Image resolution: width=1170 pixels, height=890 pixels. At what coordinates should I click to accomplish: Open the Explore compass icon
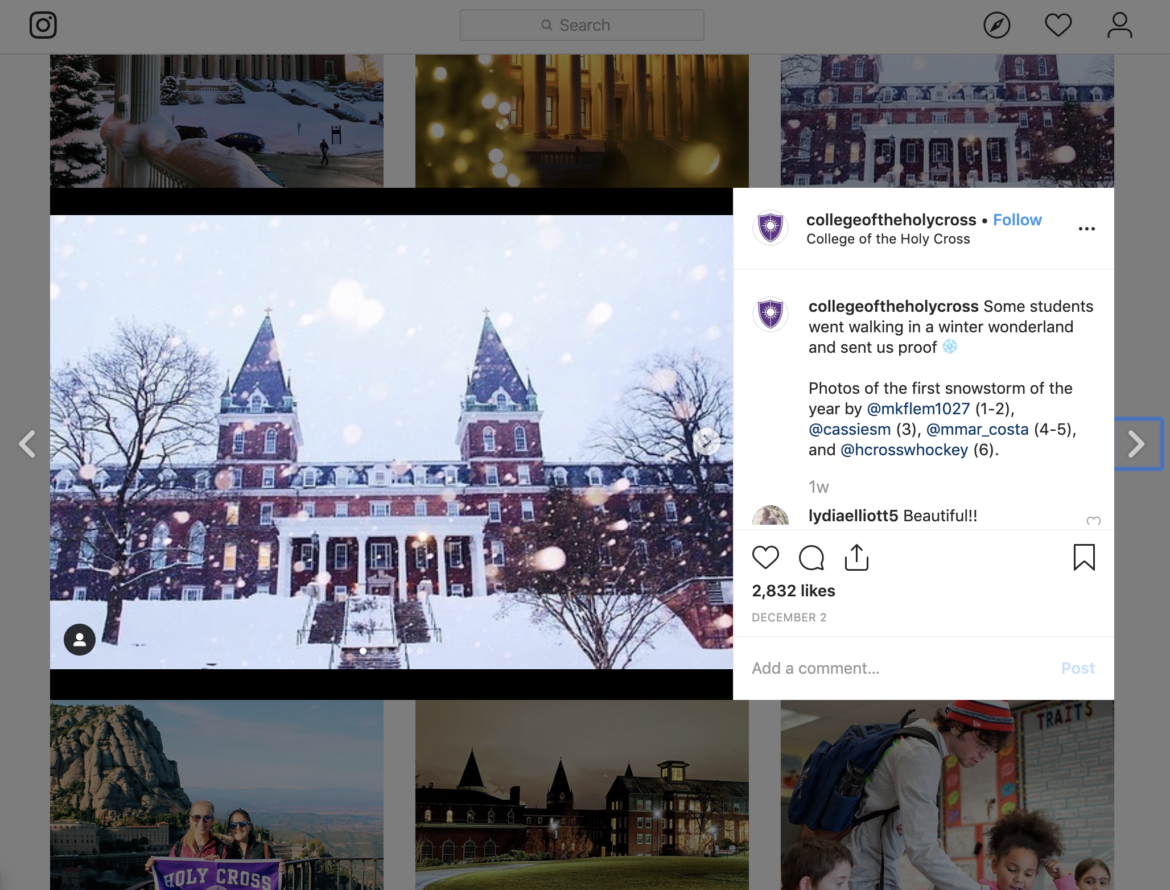pyautogui.click(x=996, y=25)
